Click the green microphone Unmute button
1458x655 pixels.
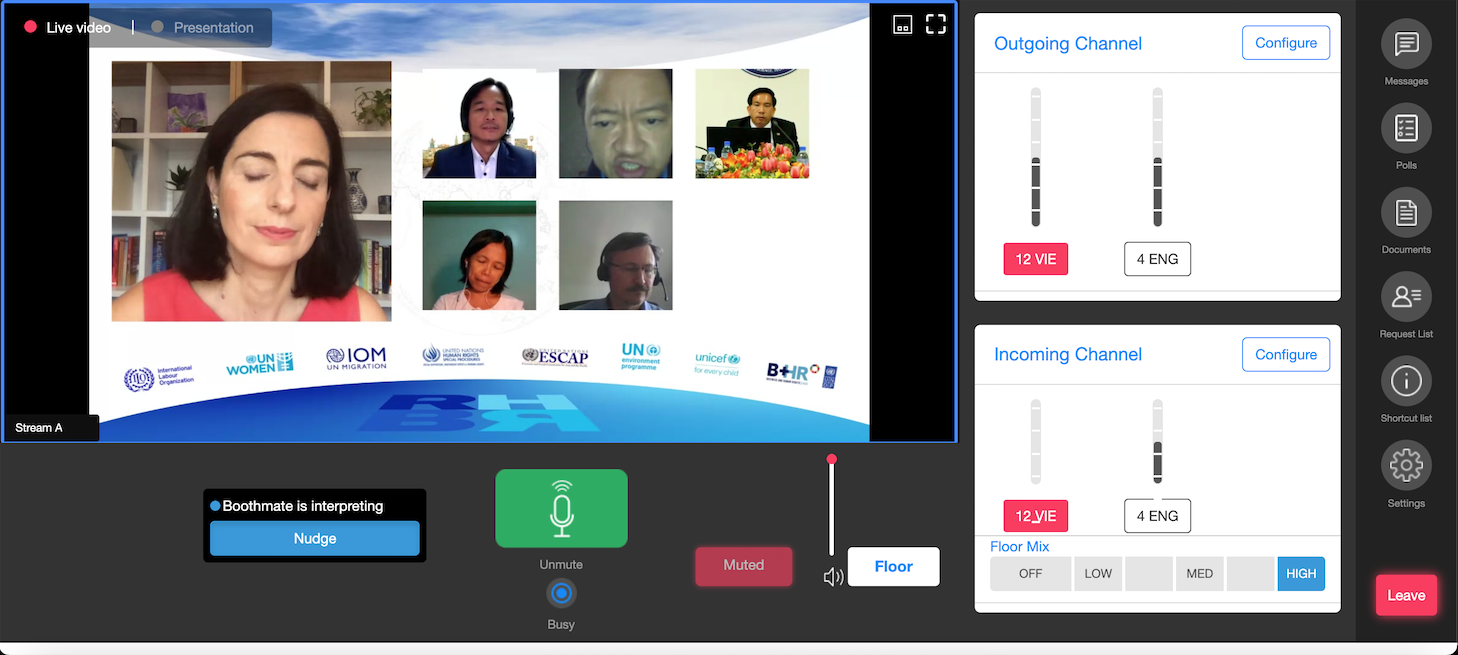[x=561, y=508]
